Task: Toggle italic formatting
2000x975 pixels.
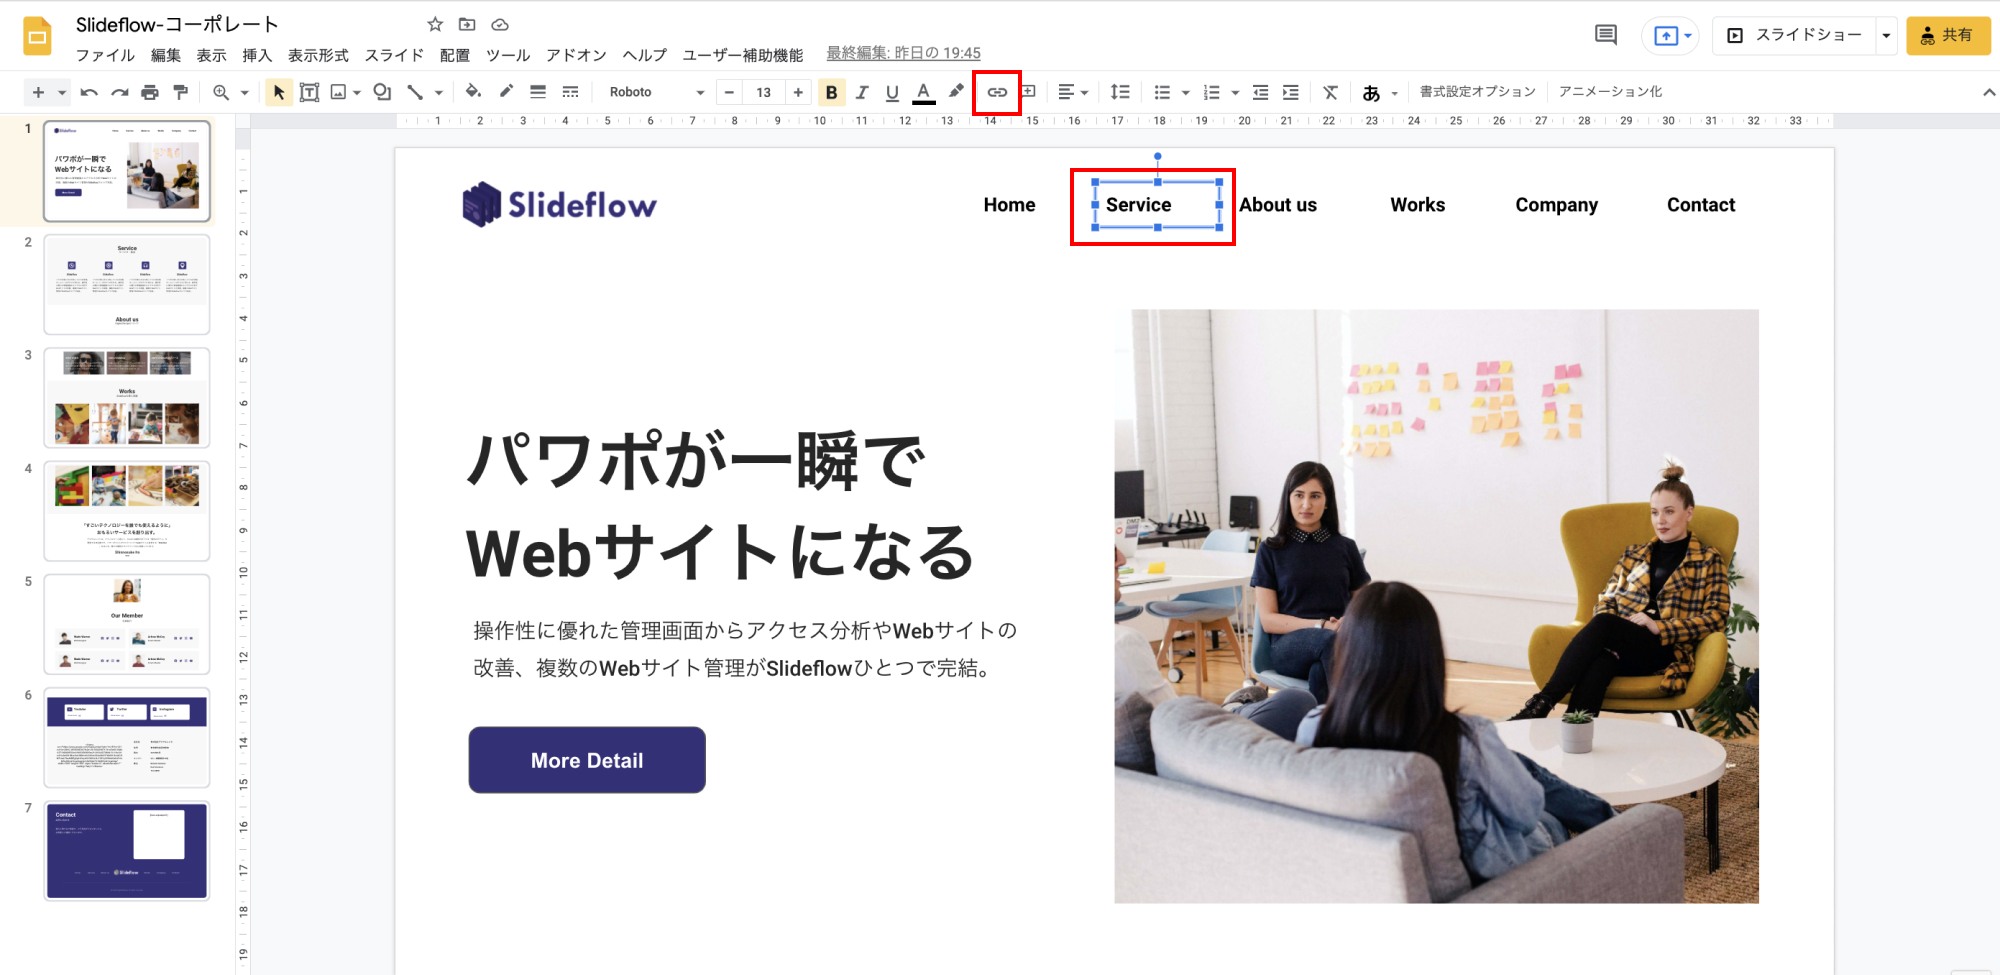Action: [862, 92]
